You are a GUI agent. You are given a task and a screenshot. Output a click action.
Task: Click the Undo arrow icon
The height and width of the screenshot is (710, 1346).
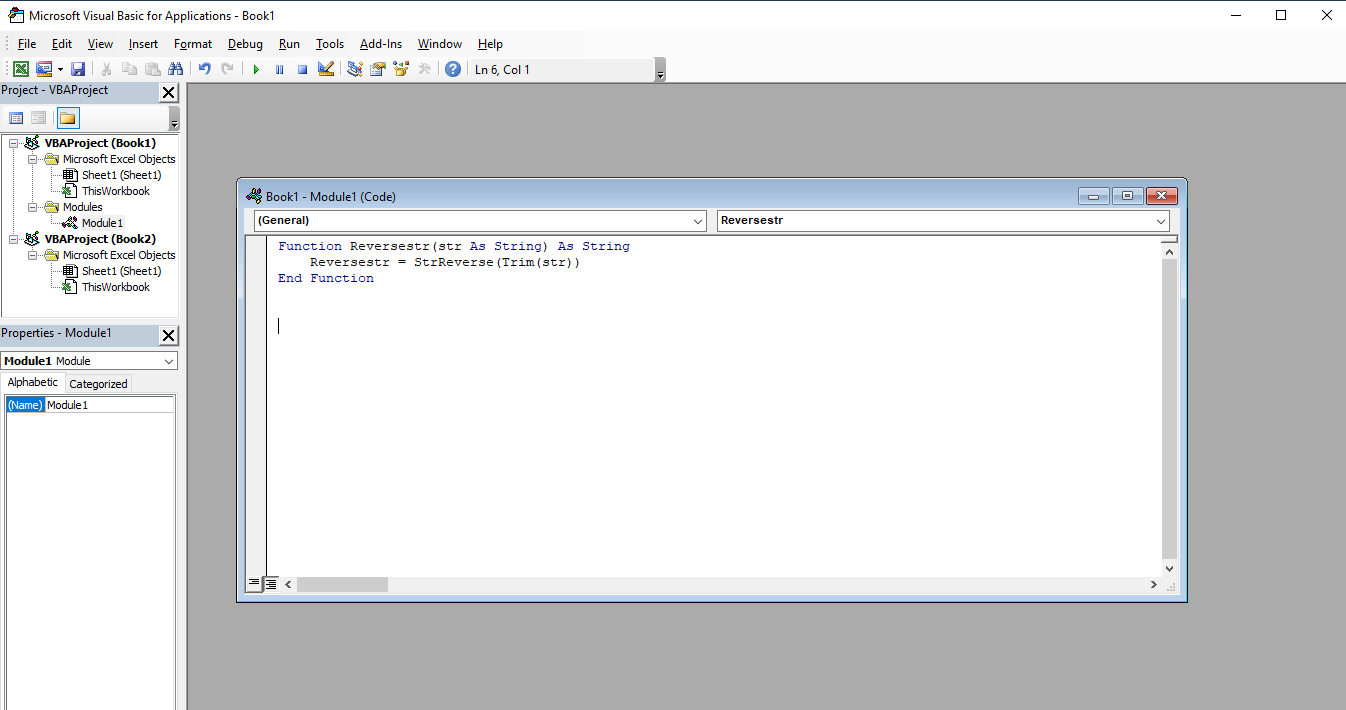click(x=204, y=69)
